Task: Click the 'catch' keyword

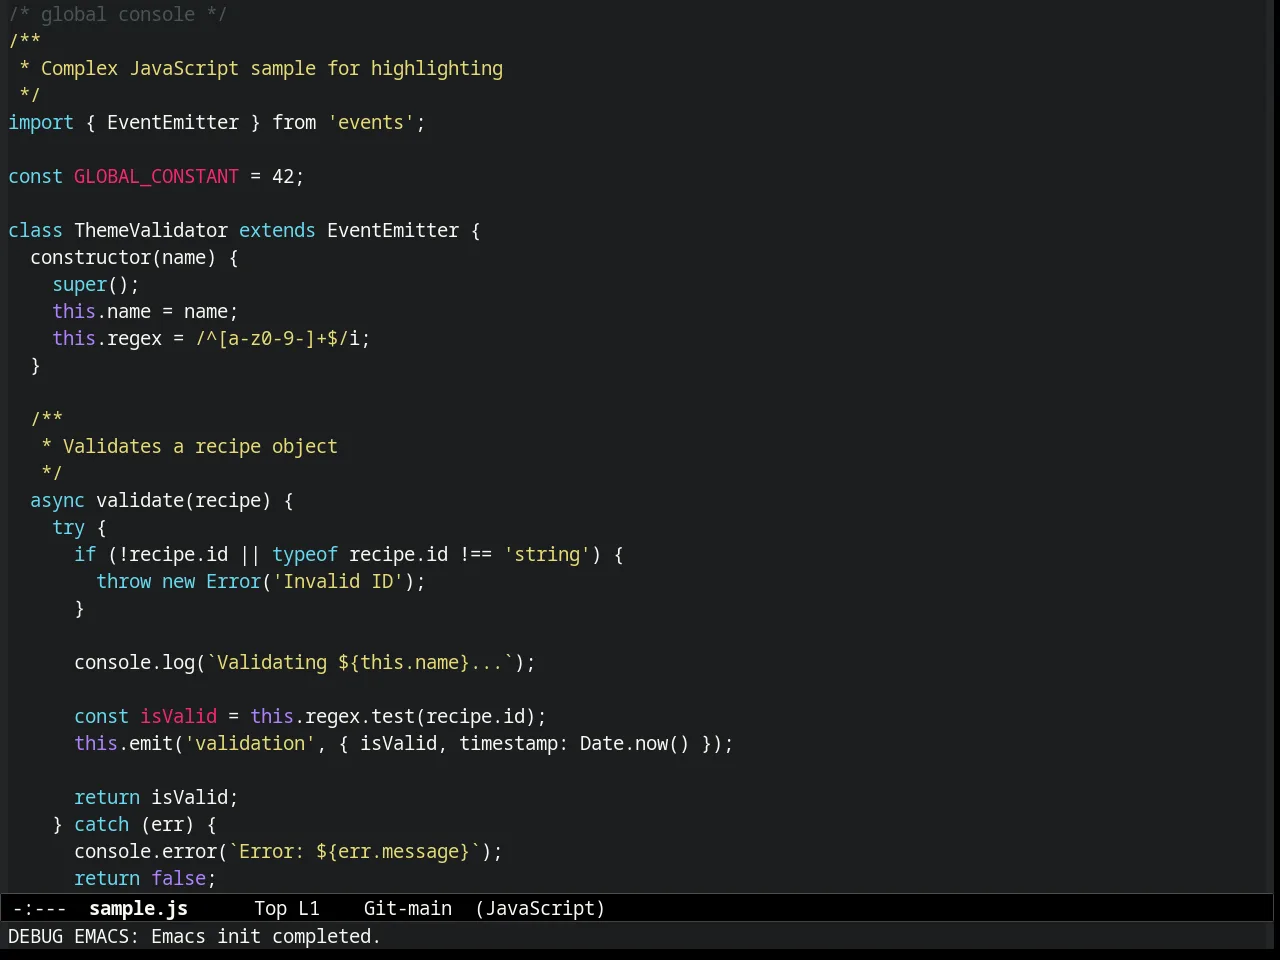Action: 101,824
